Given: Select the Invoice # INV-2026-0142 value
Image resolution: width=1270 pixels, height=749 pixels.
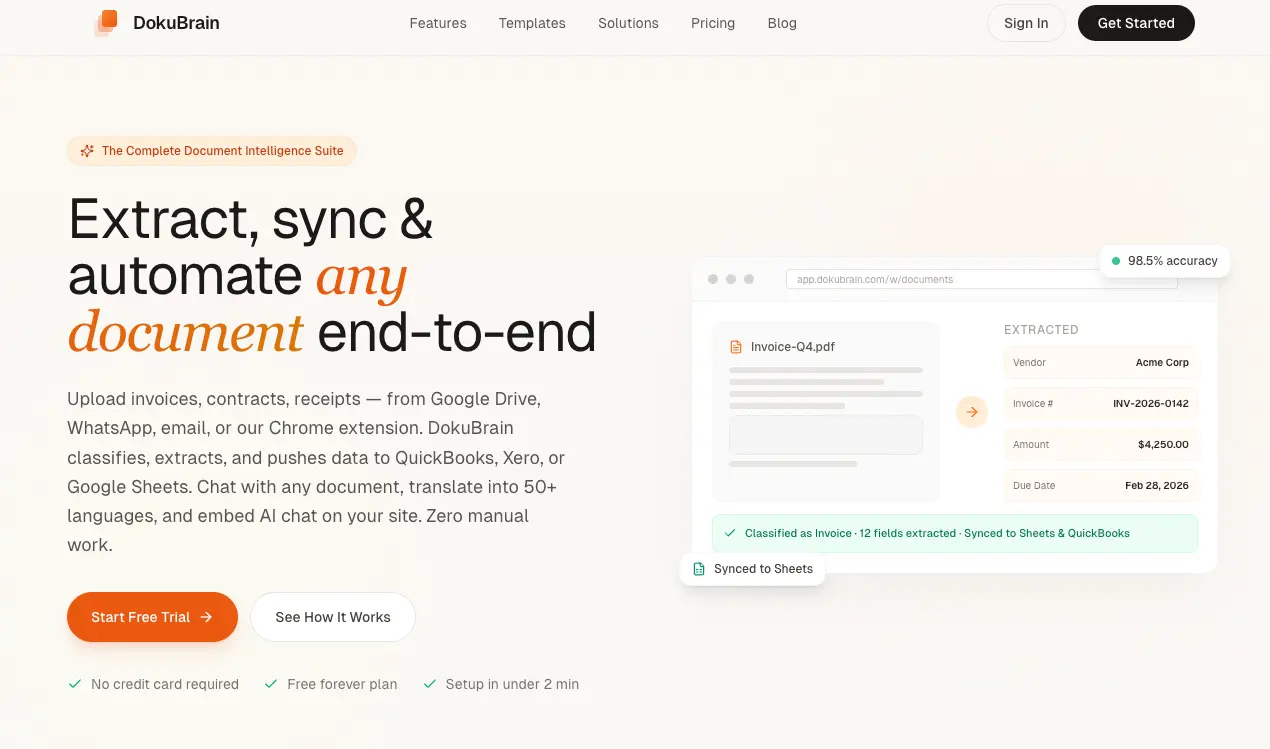Looking at the screenshot, I should coord(1151,404).
